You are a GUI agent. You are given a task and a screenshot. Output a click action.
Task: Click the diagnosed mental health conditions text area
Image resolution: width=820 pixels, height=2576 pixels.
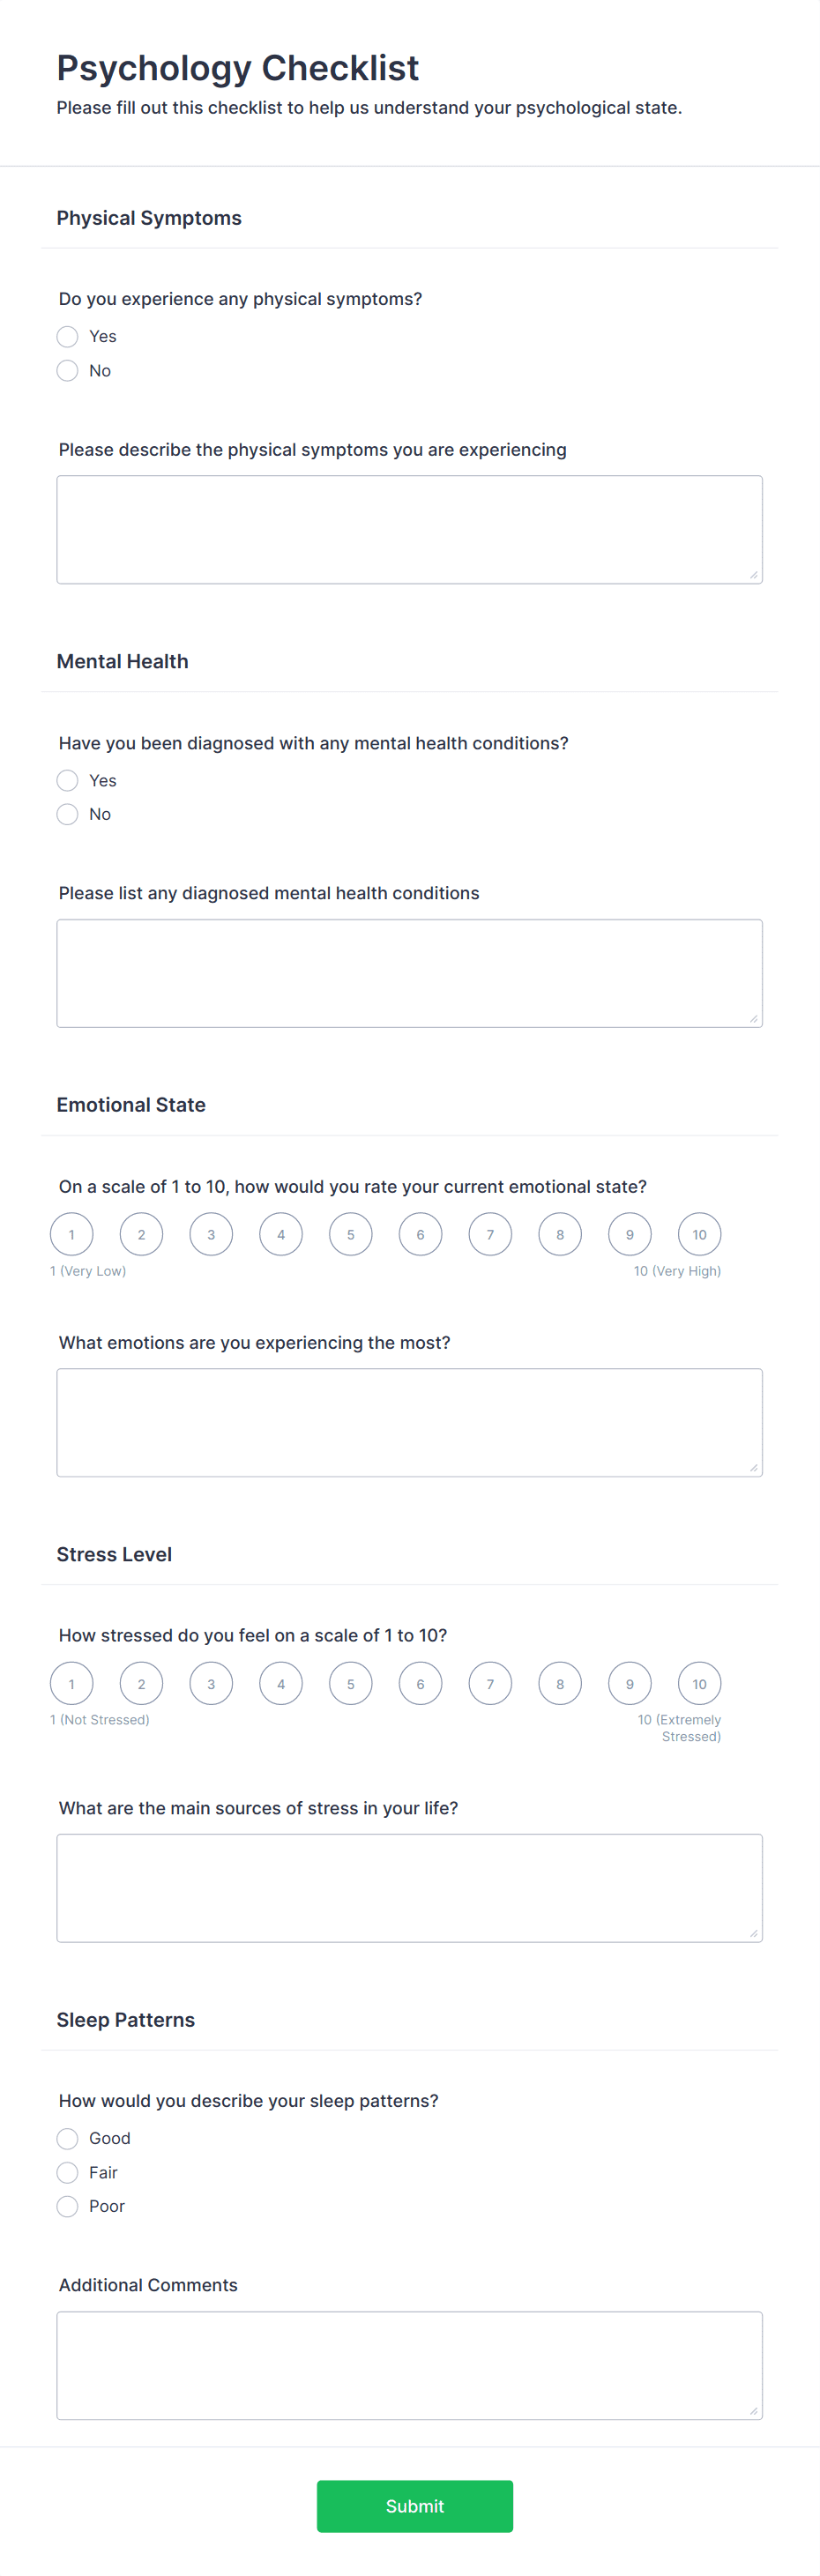pyautogui.click(x=409, y=974)
